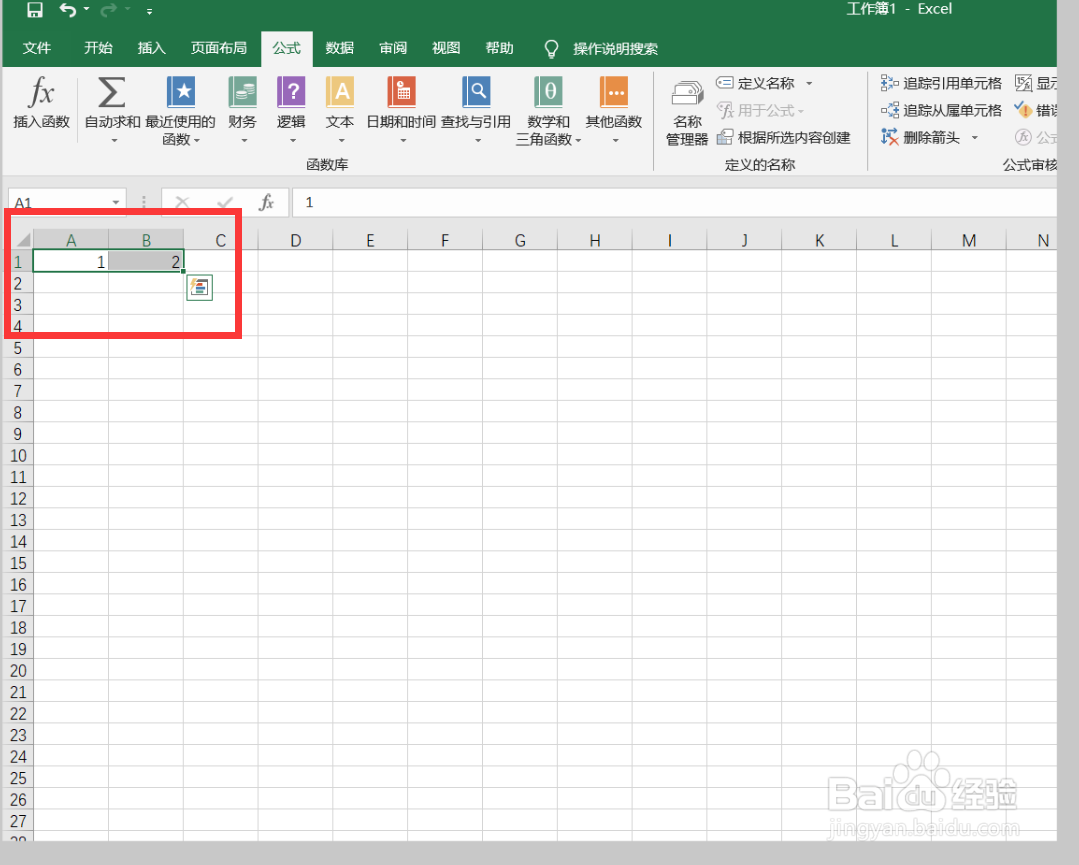Open the Name Box dropdown arrow

tap(115, 201)
